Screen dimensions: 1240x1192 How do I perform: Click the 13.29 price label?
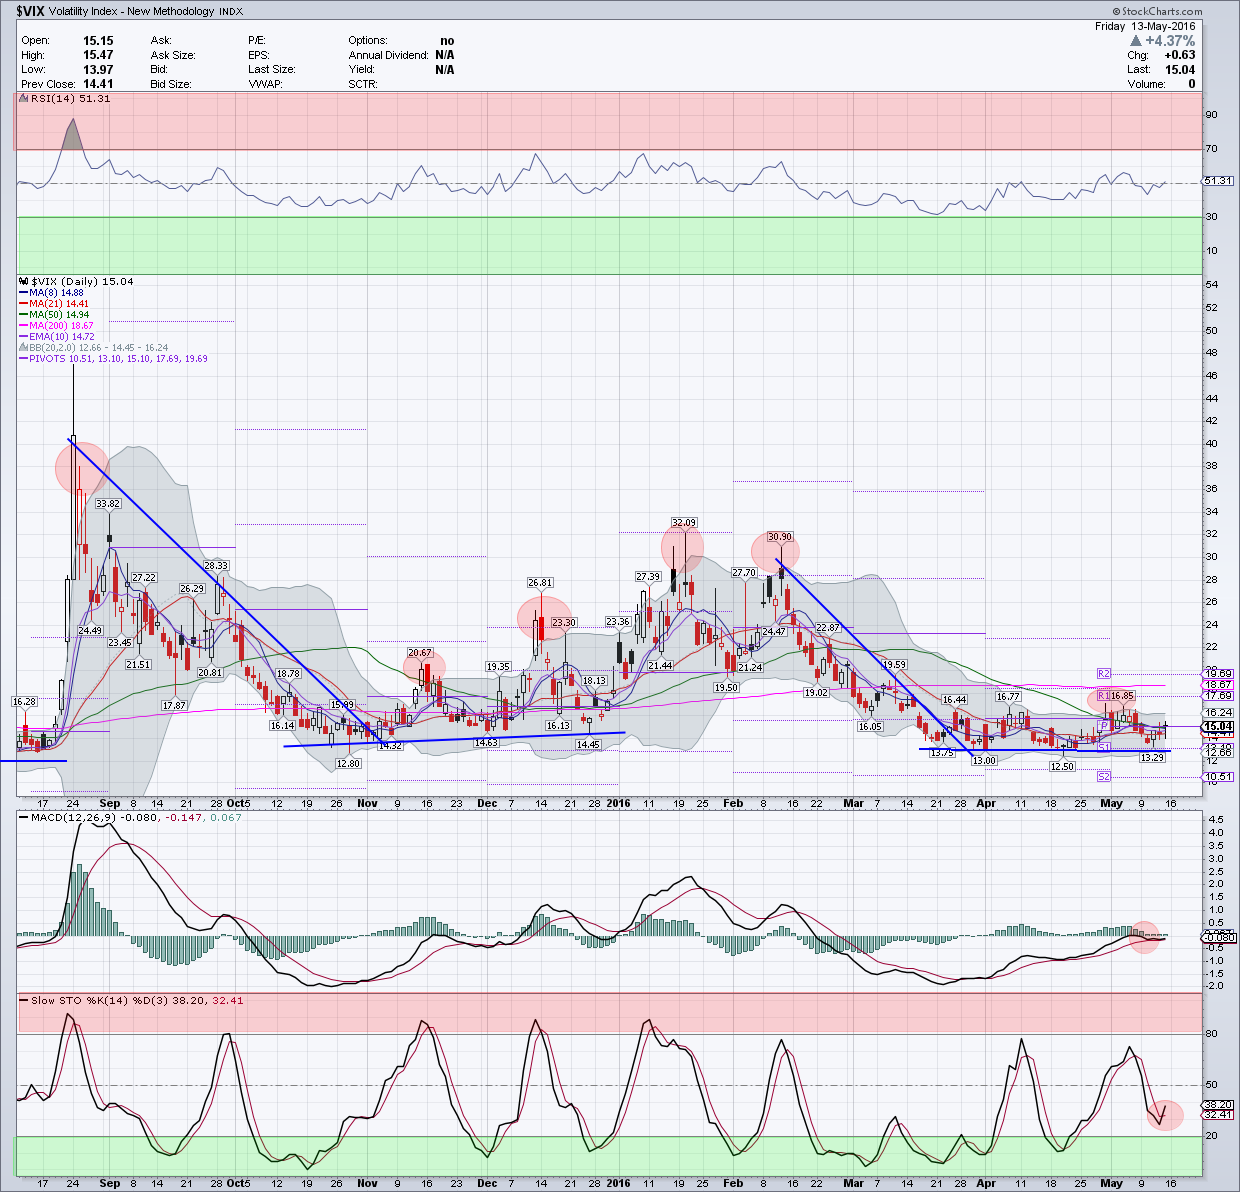pos(1152,757)
